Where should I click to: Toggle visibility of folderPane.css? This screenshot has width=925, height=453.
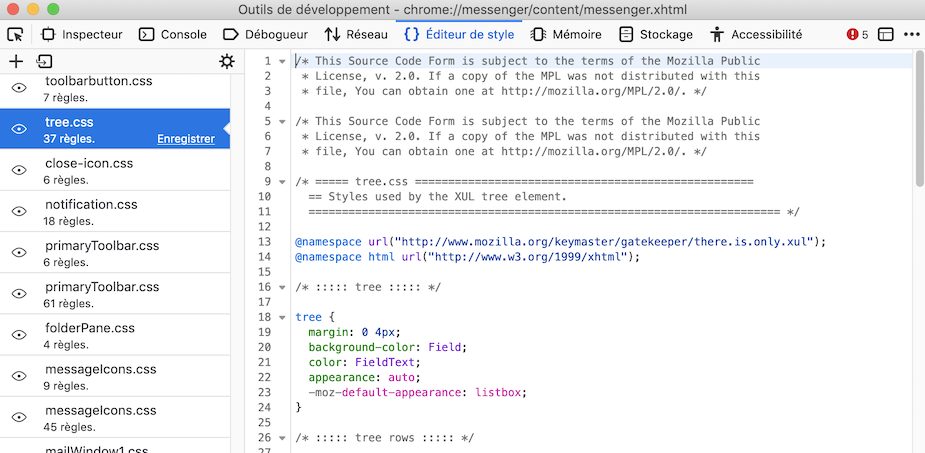(x=19, y=334)
